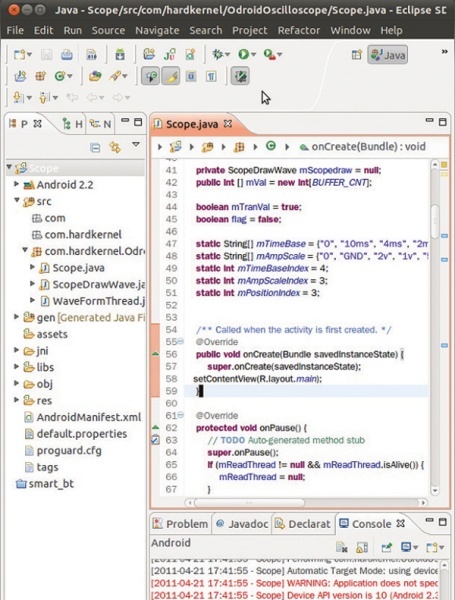This screenshot has height=600, width=455.
Task: Toggle Block Selection mode icon
Action: pos(191,76)
